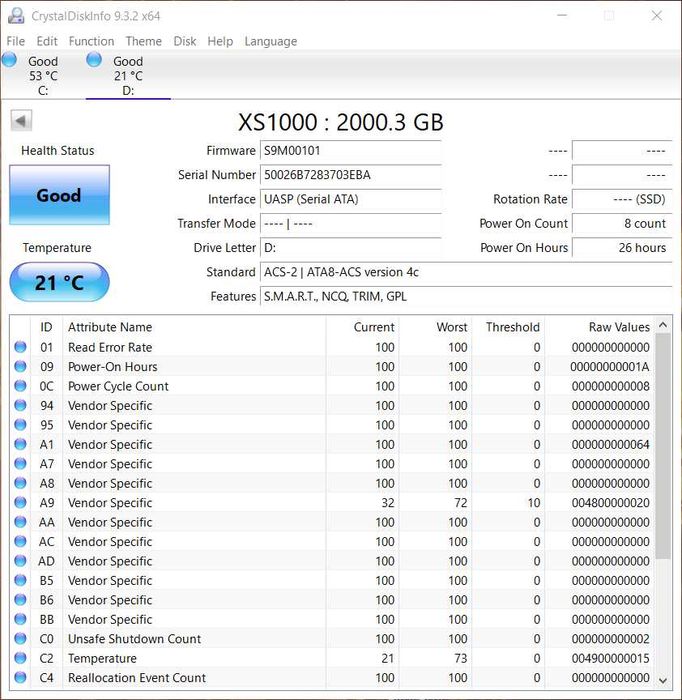Viewport: 682px width, 700px height.
Task: Click raw value 00000000001A
Action: pyautogui.click(x=610, y=367)
